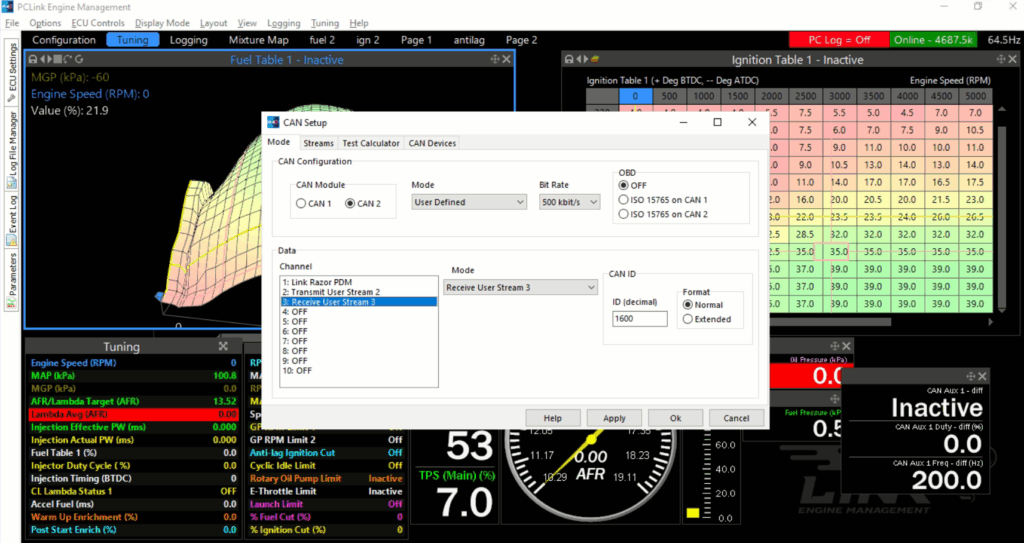Click the lock icon in Ignition Table 1 header
Image resolution: width=1024 pixels, height=543 pixels.
coord(569,59)
